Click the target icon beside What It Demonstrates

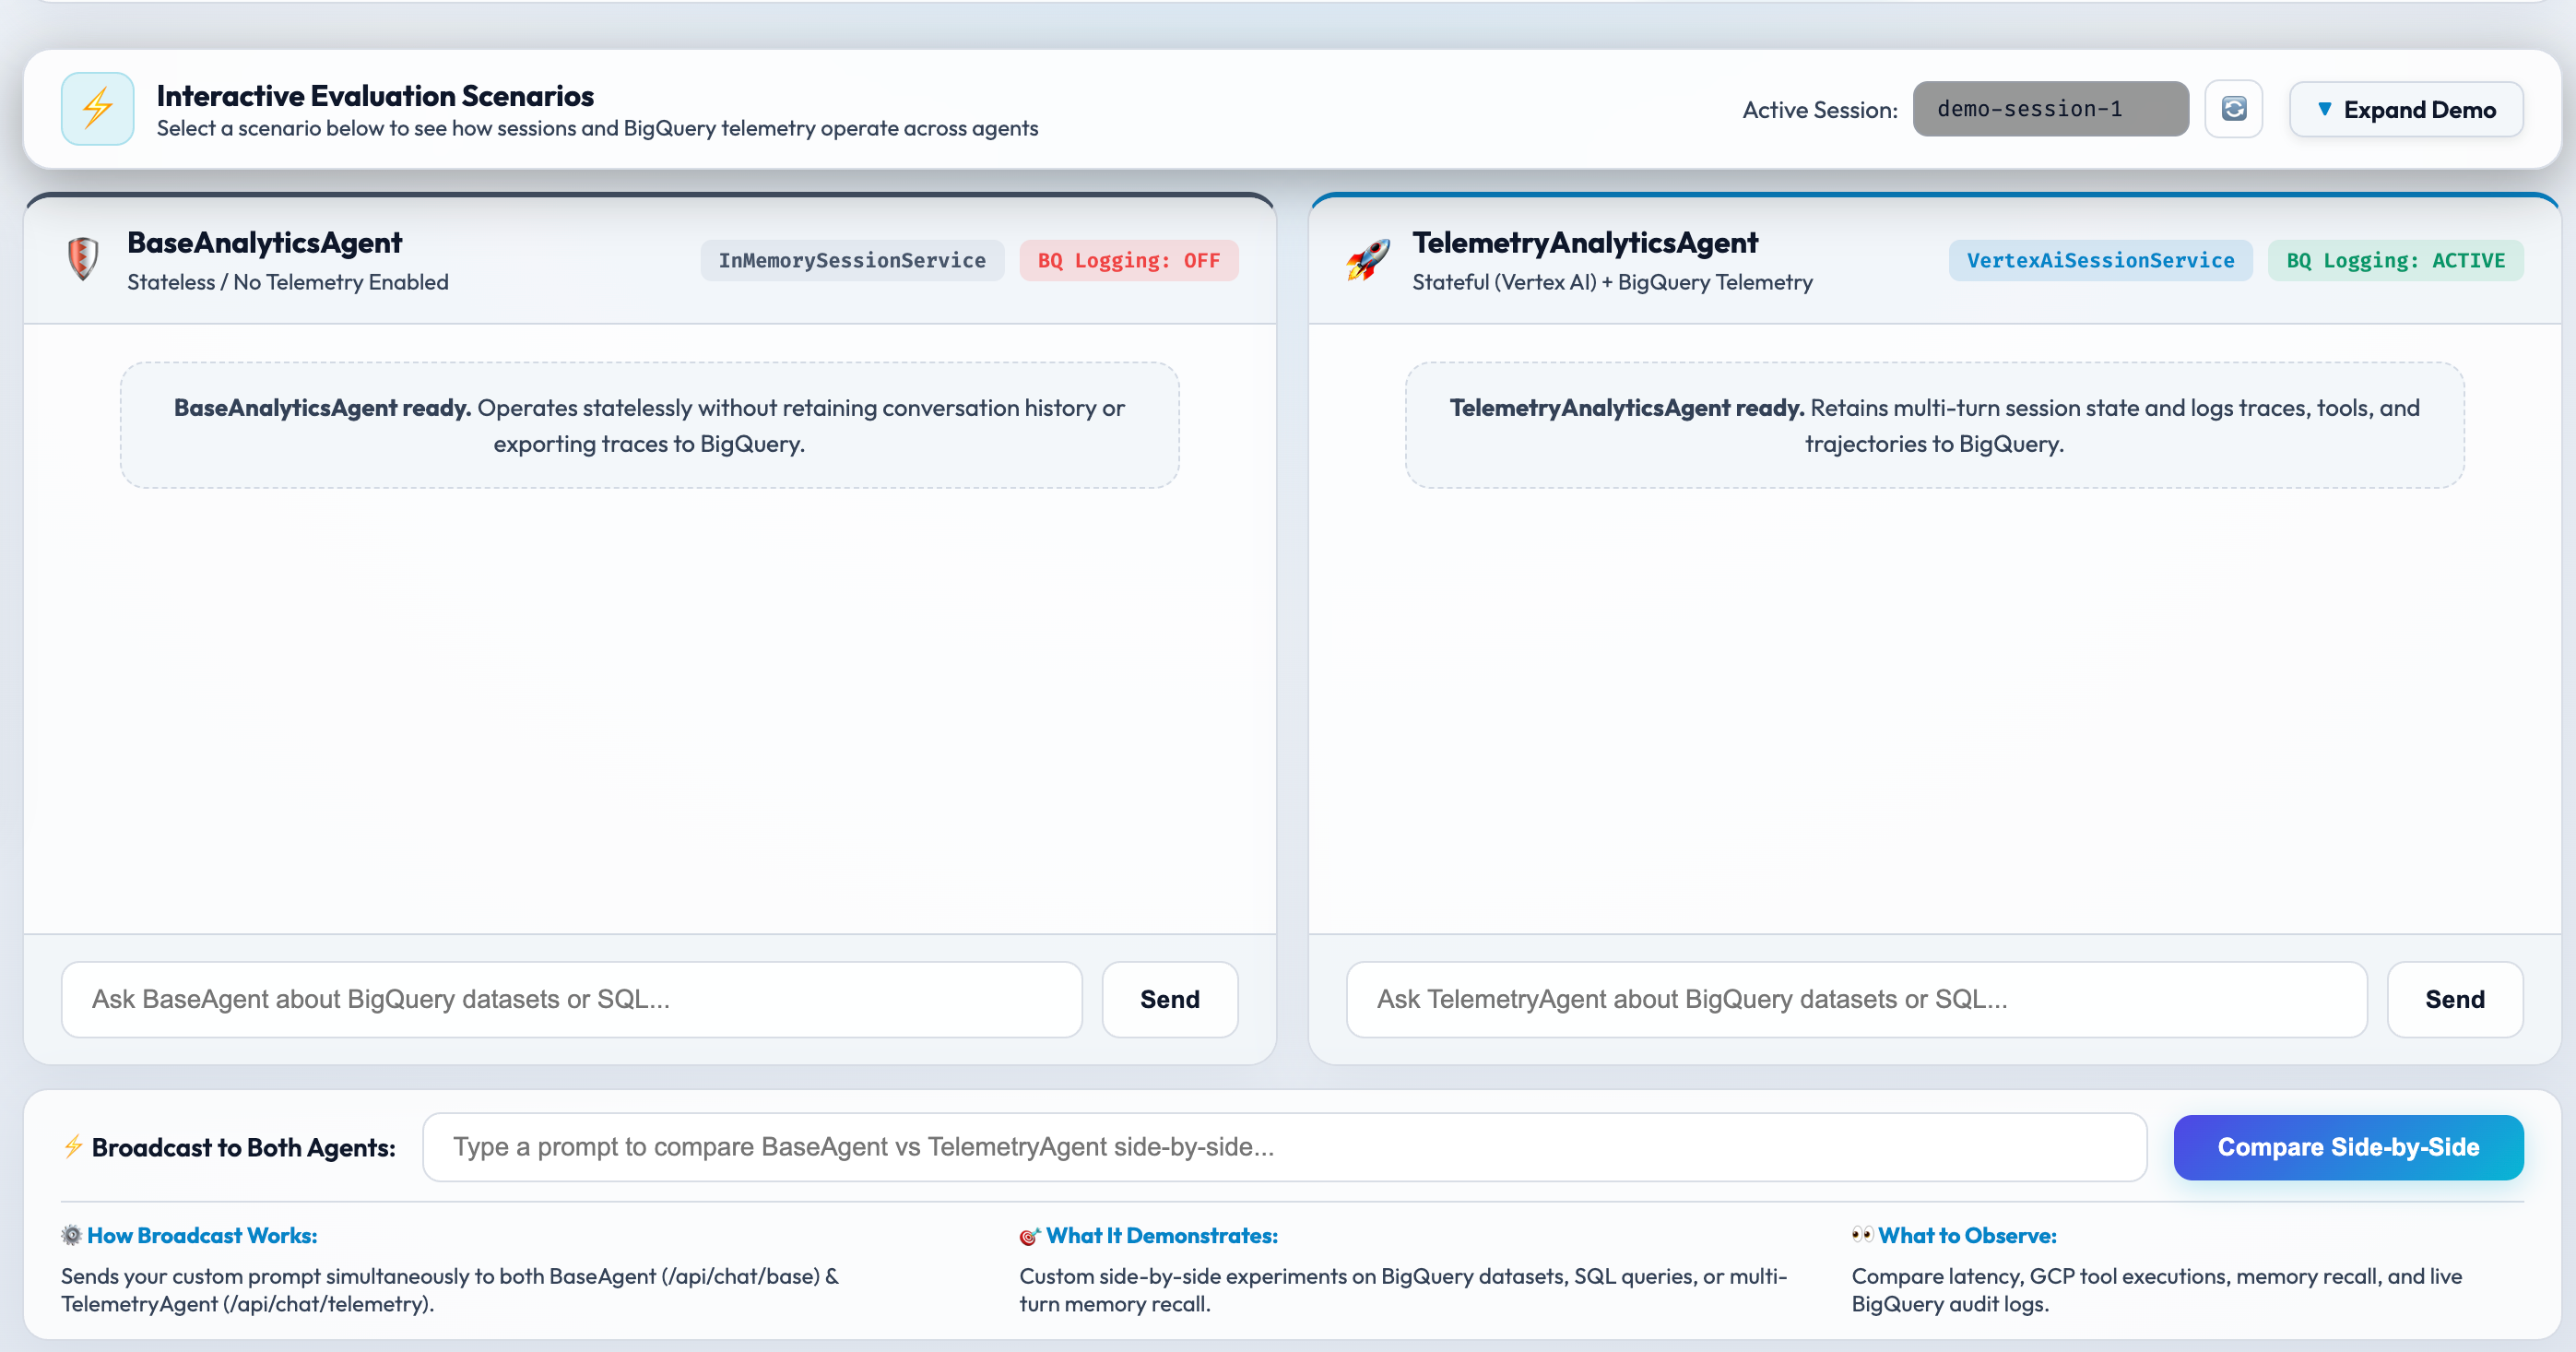point(1029,1236)
